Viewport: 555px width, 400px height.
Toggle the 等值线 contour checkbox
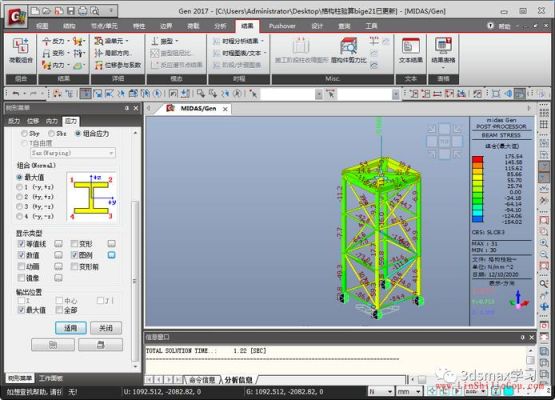[21, 244]
